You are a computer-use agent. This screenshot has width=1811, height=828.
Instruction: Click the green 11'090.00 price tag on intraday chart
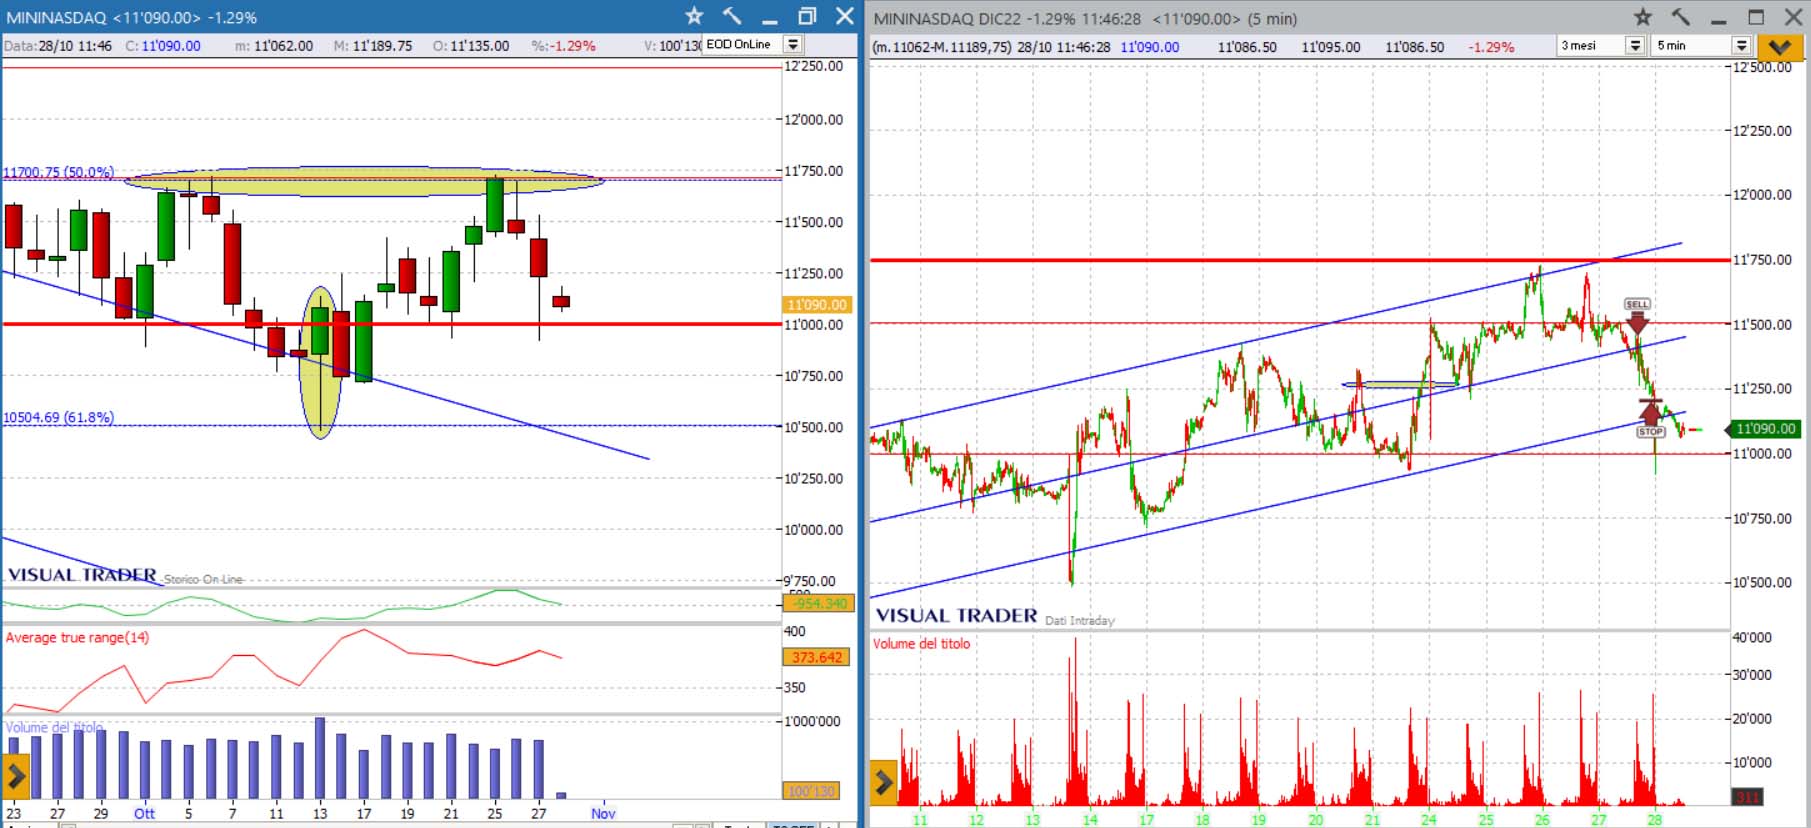tap(1765, 429)
